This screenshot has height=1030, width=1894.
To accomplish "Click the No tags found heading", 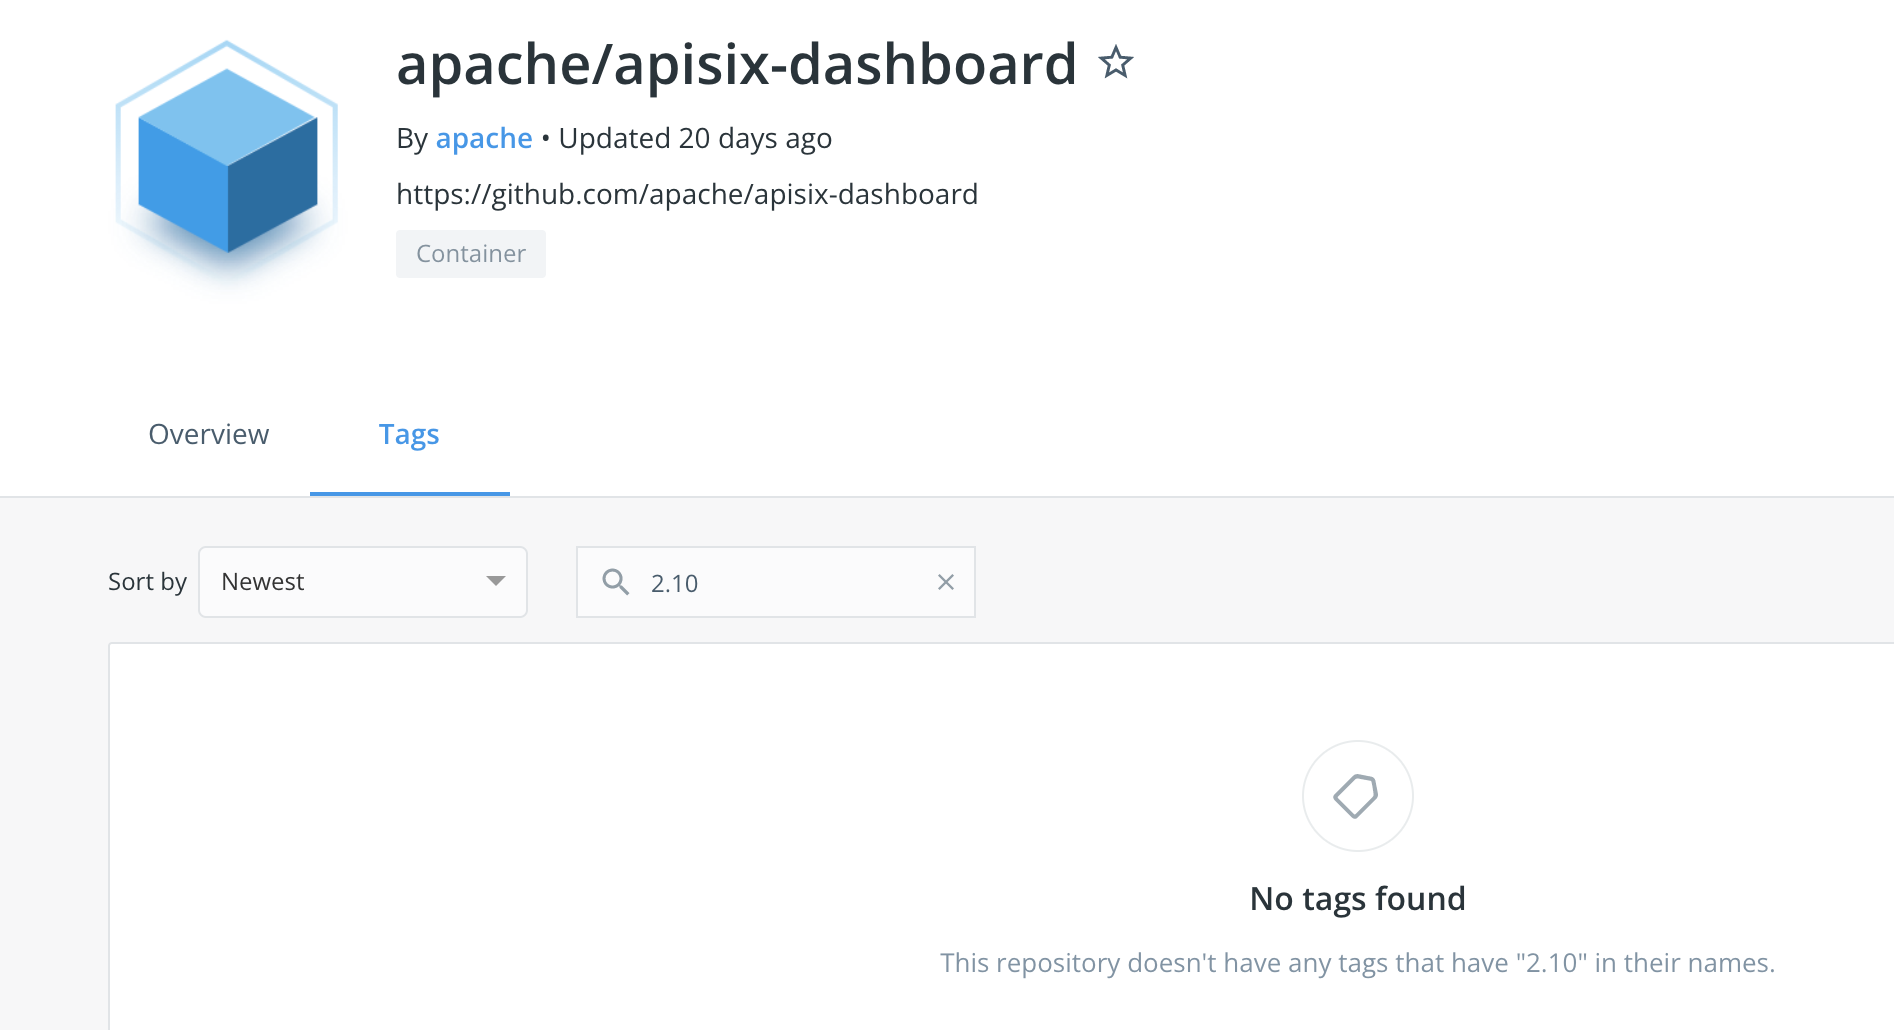I will point(1357,899).
